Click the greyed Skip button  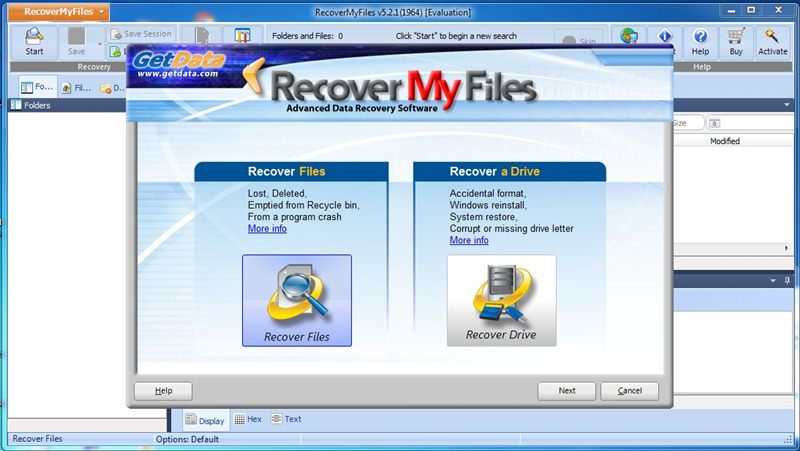tap(578, 39)
